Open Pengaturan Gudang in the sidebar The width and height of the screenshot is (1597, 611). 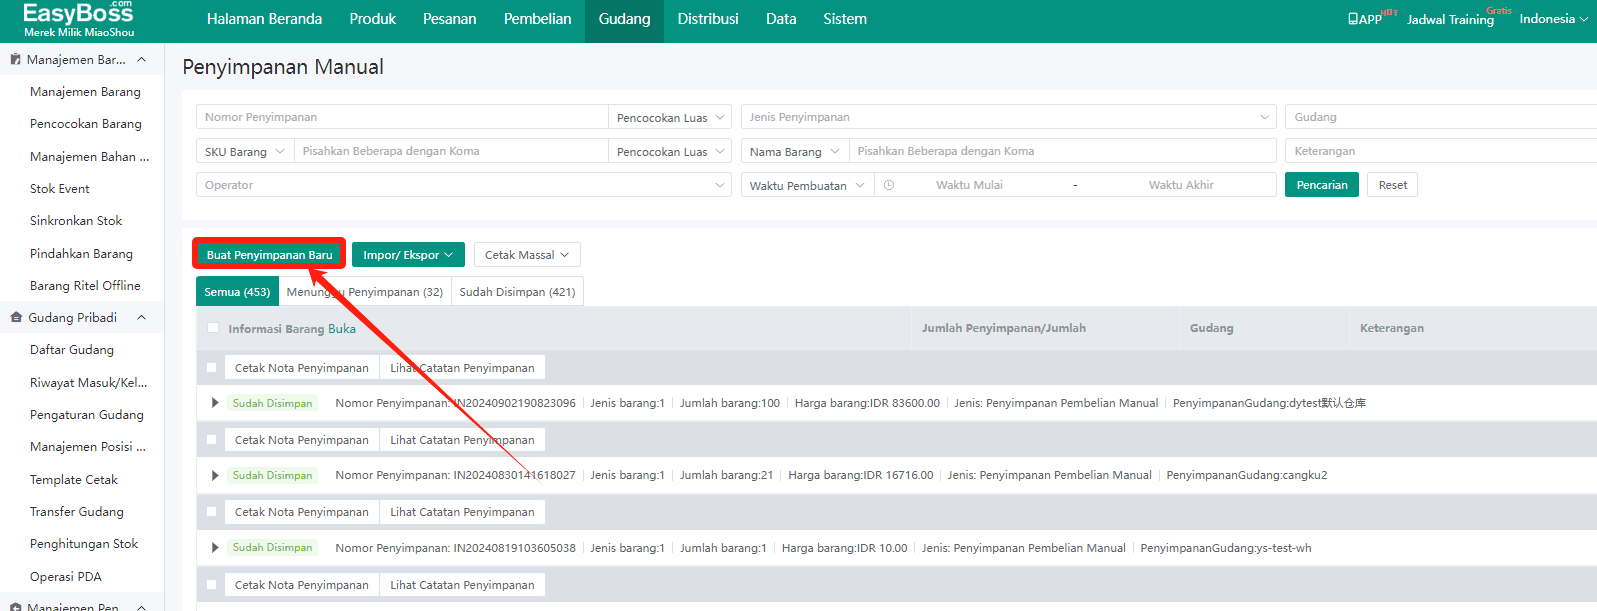[87, 415]
